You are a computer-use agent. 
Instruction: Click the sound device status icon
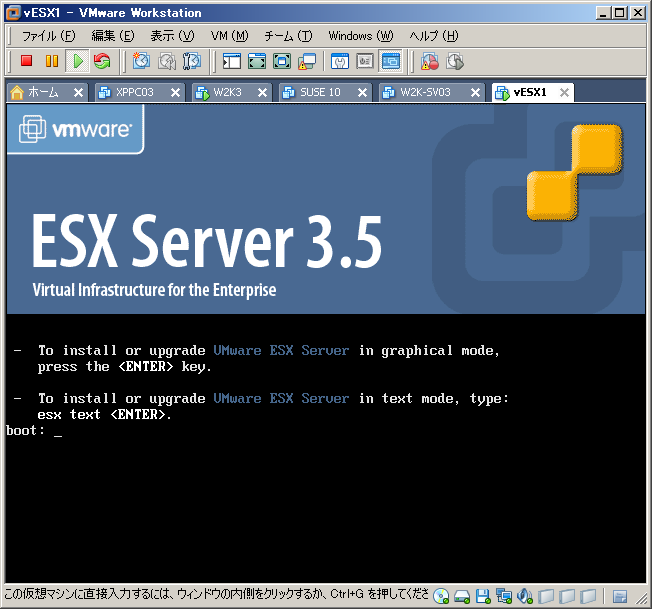tap(525, 597)
